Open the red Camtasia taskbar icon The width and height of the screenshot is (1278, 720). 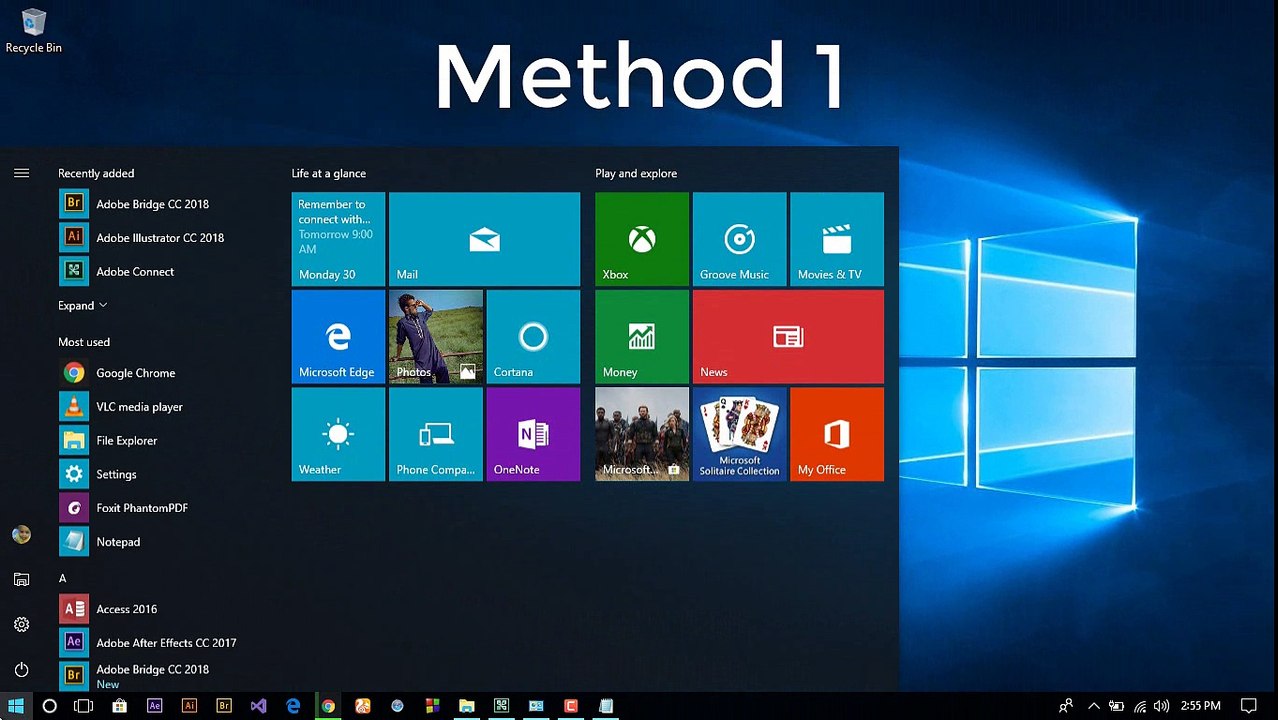pos(571,706)
